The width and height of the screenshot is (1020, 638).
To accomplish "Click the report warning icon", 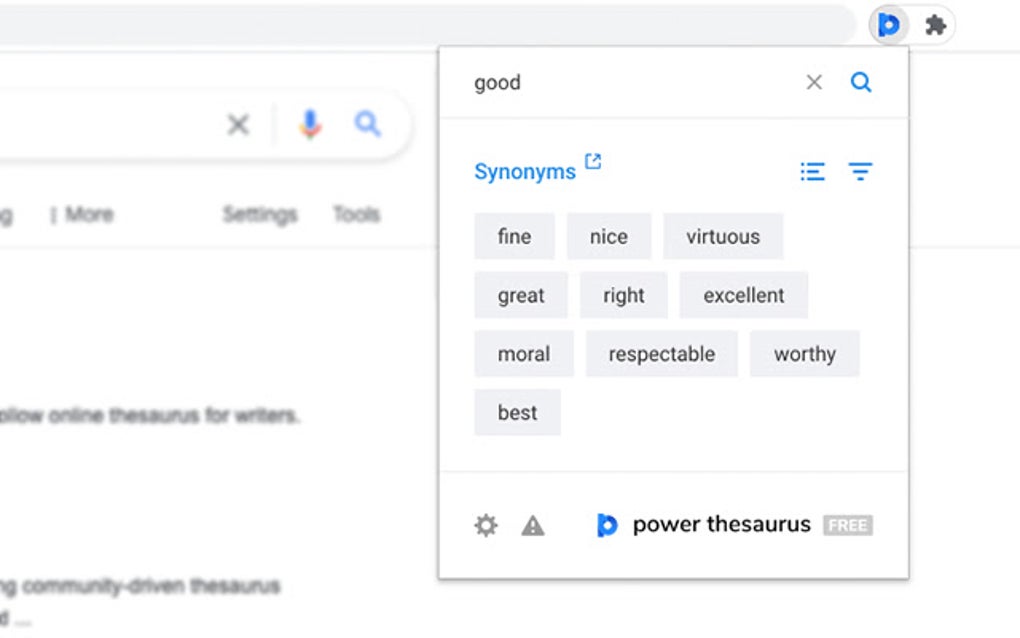I will (533, 524).
